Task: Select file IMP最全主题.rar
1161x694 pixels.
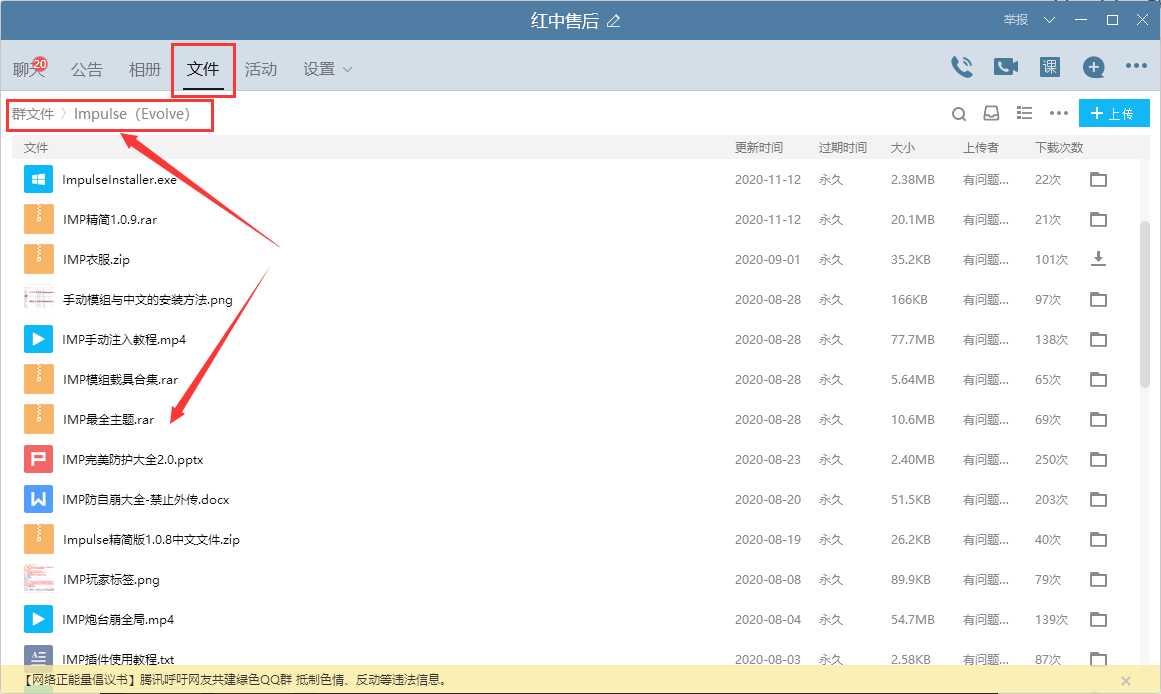Action: (108, 419)
